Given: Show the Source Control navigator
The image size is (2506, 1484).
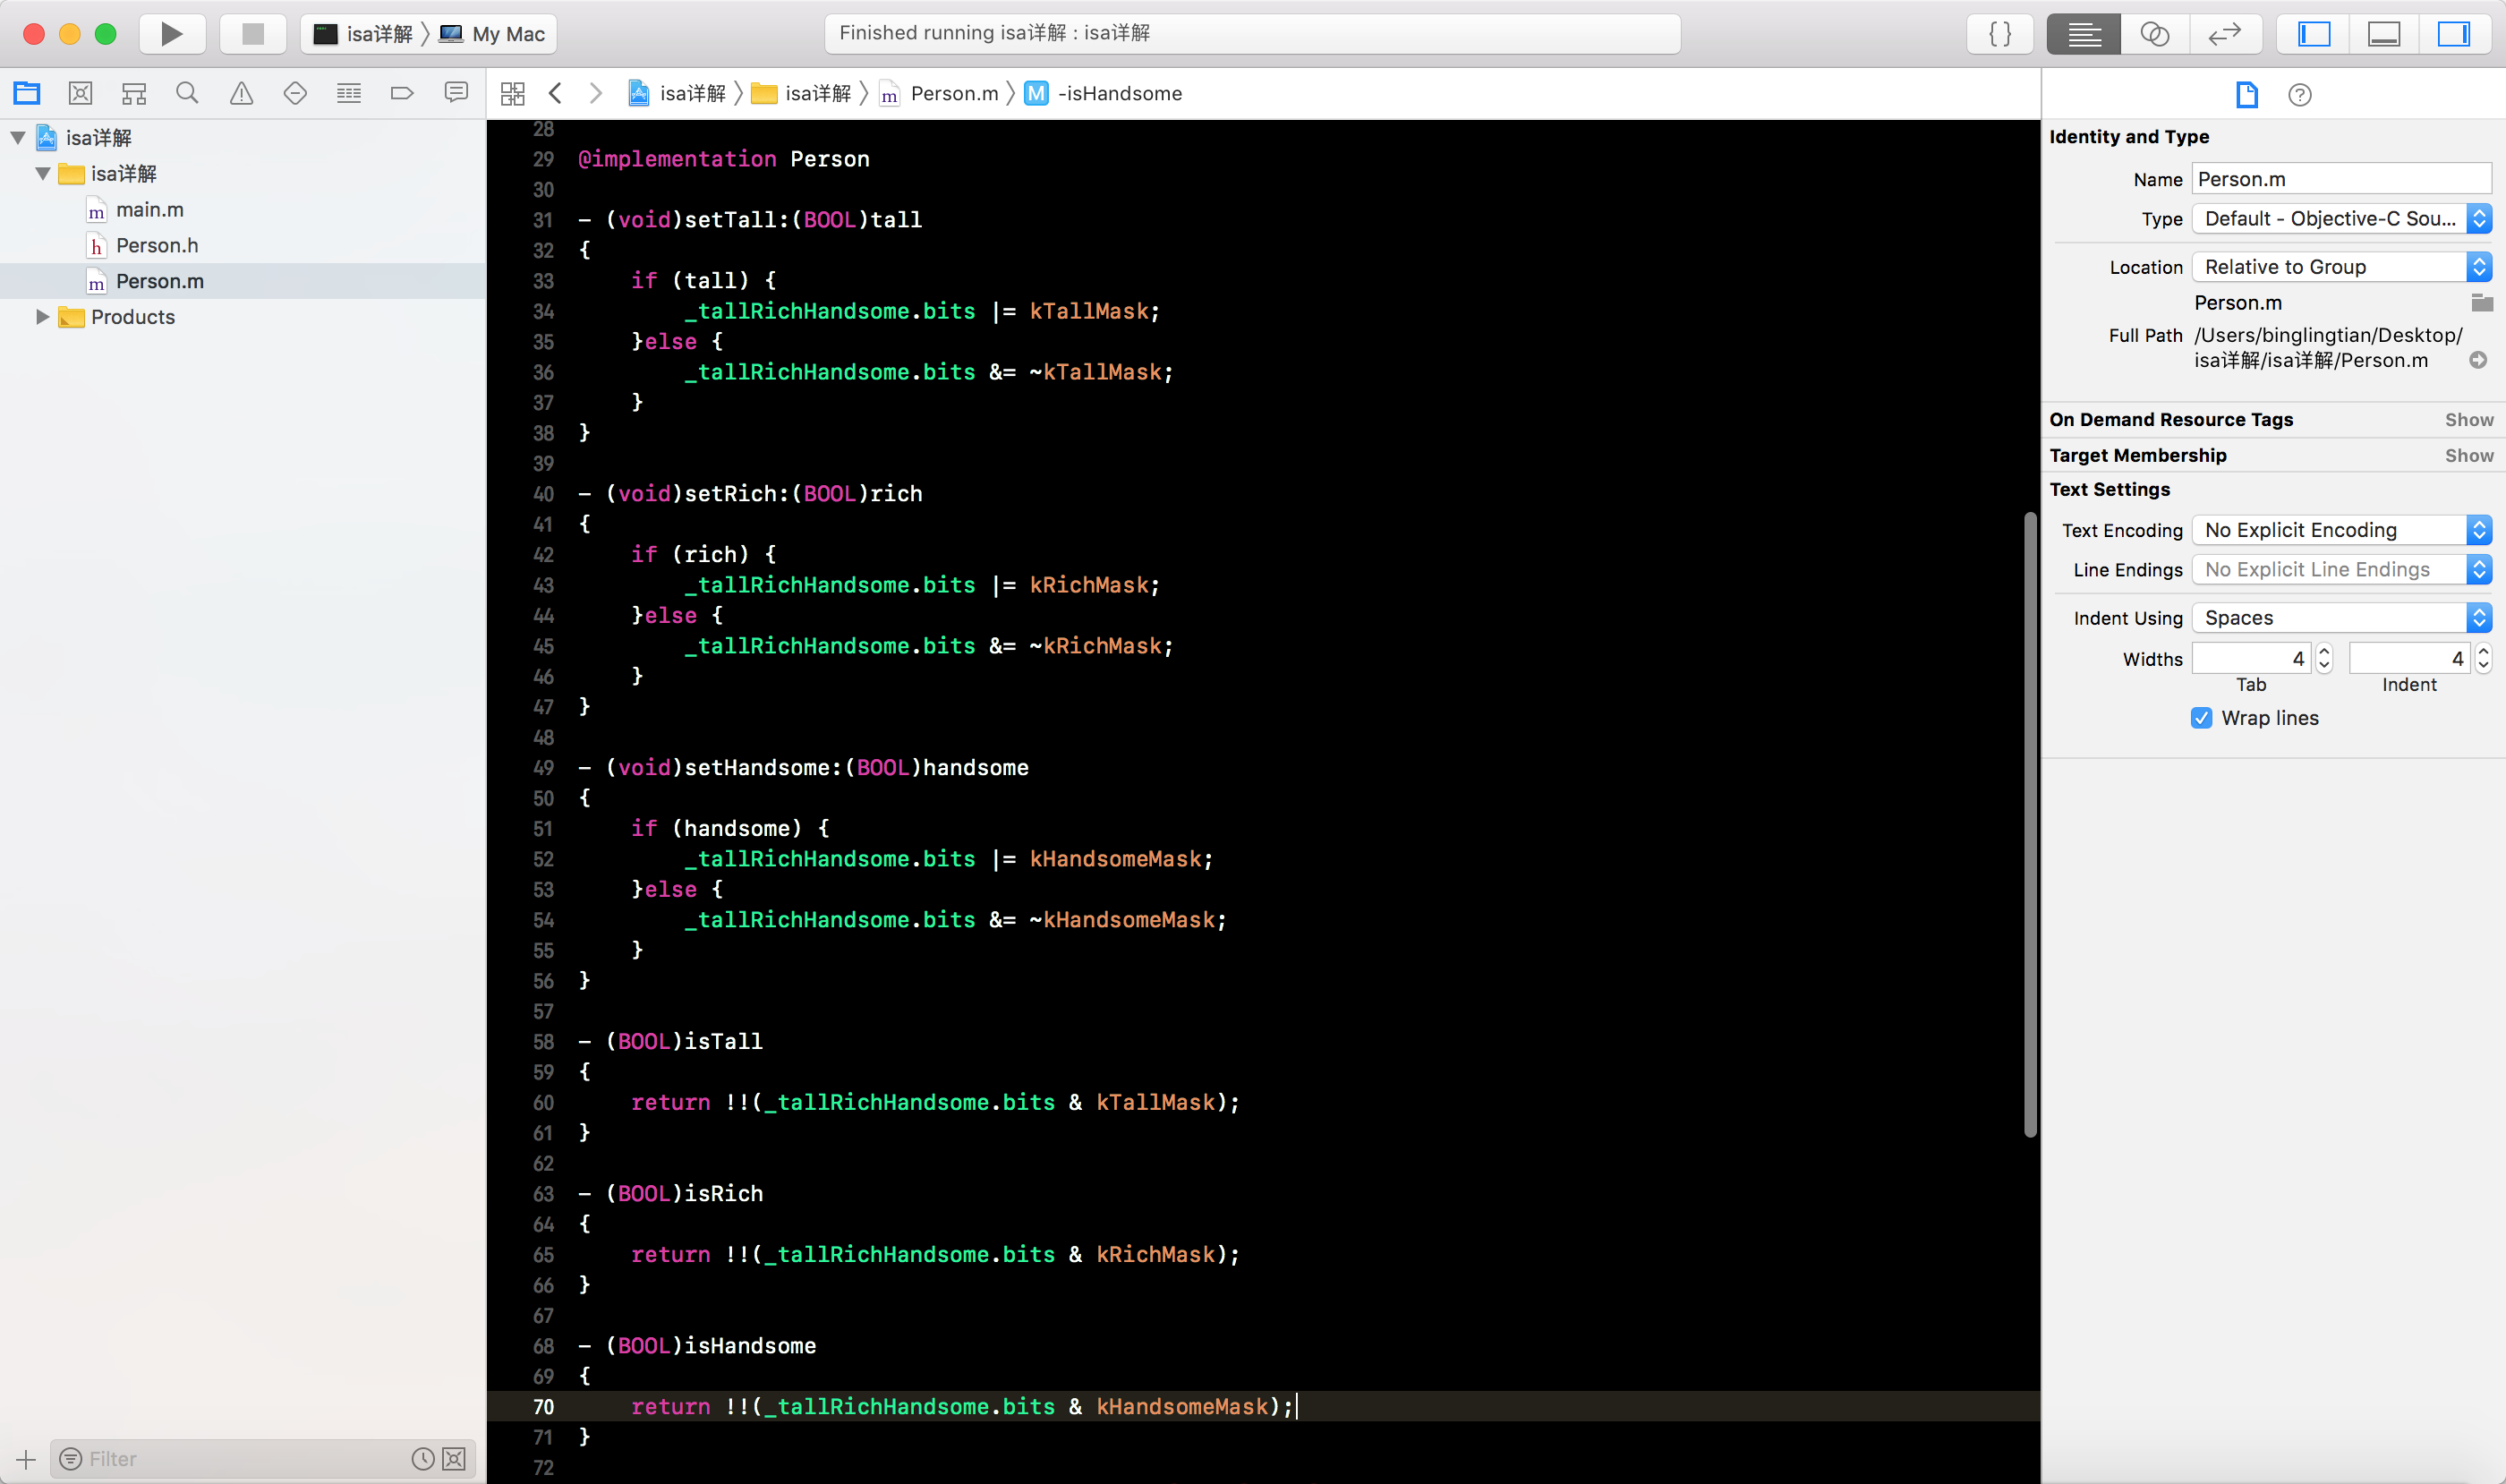Looking at the screenshot, I should [x=80, y=93].
